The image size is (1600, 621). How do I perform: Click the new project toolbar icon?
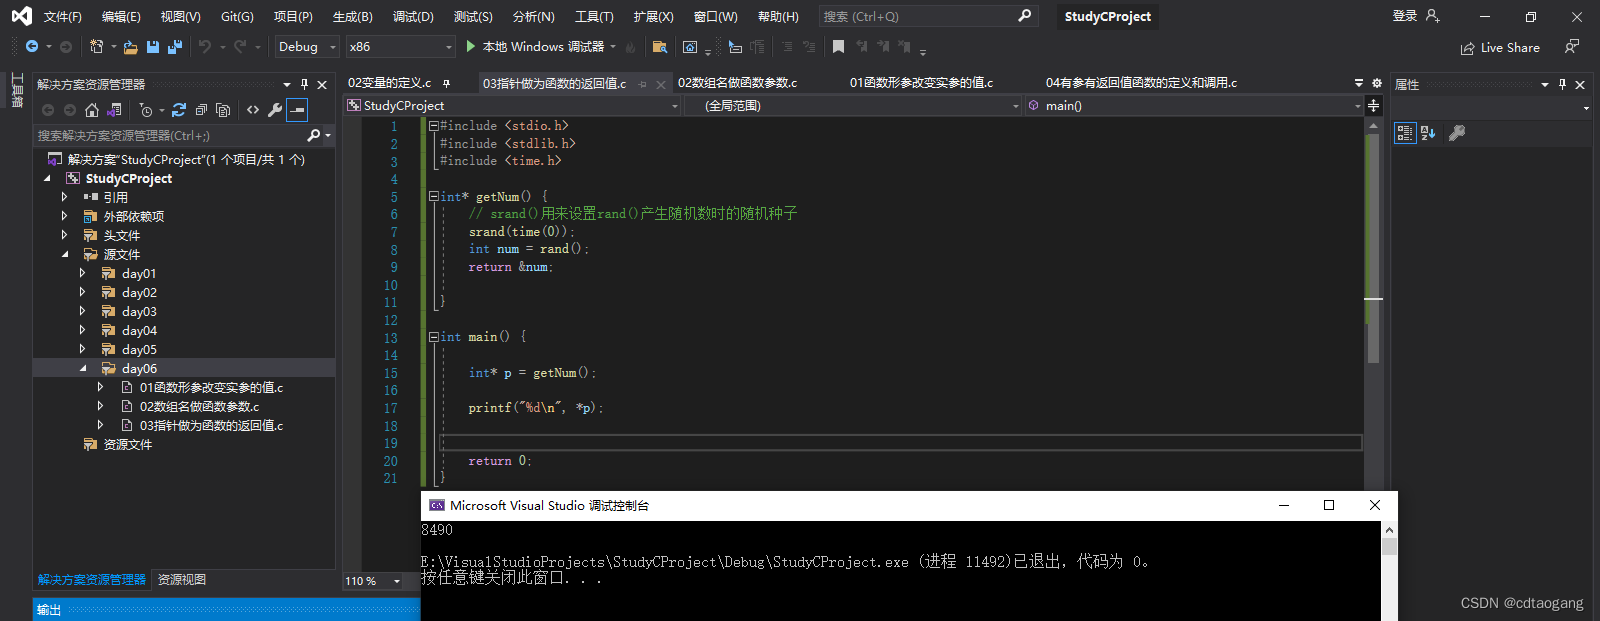pos(96,47)
